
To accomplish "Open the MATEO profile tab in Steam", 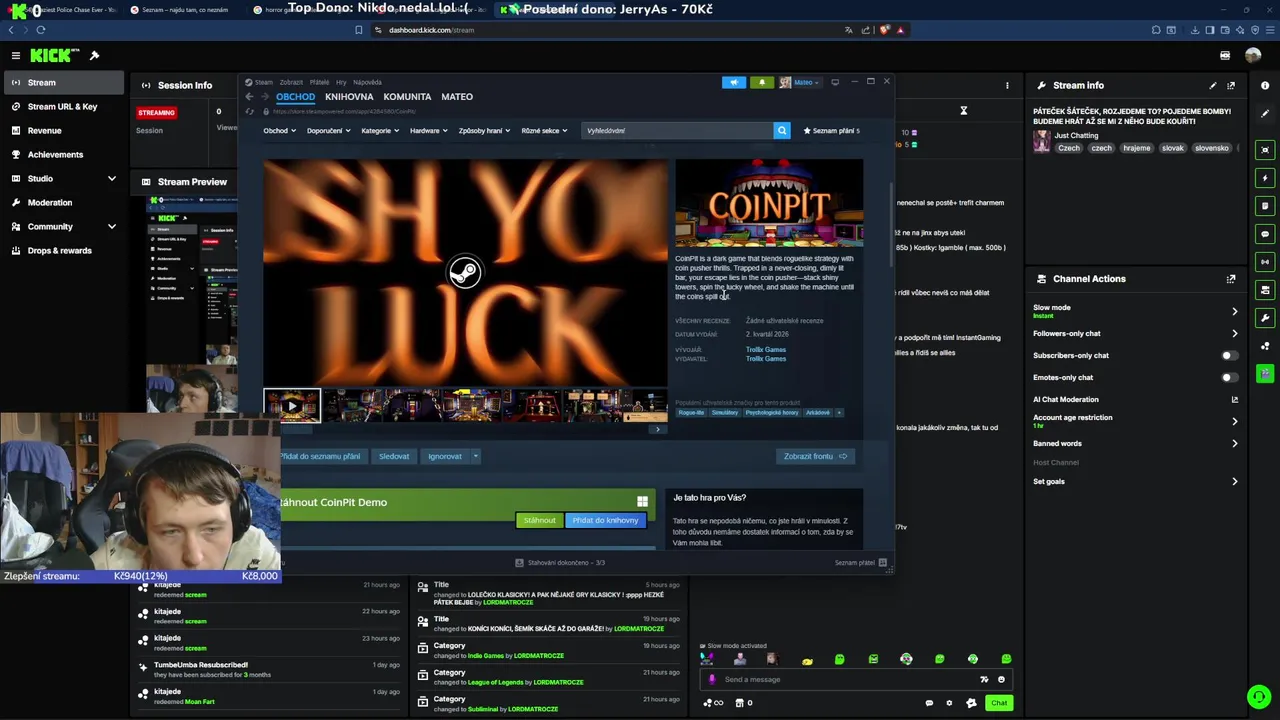I will tap(457, 97).
